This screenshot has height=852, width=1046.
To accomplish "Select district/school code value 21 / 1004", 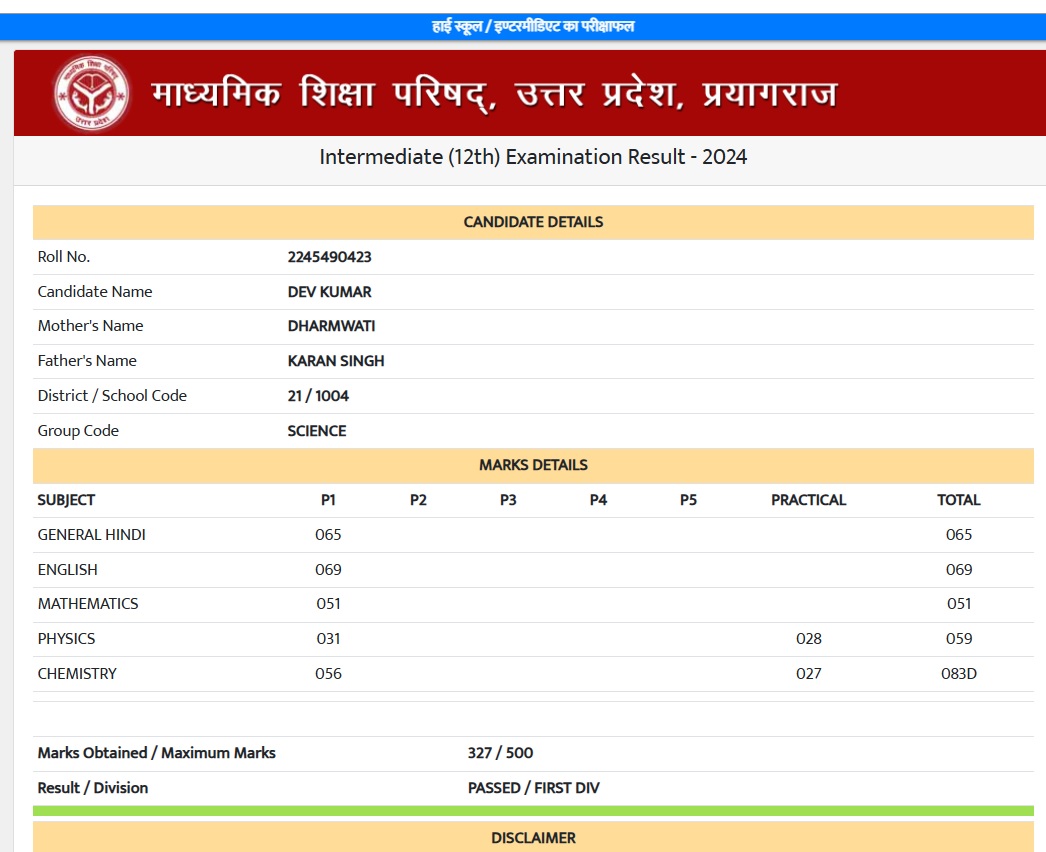I will pos(318,396).
